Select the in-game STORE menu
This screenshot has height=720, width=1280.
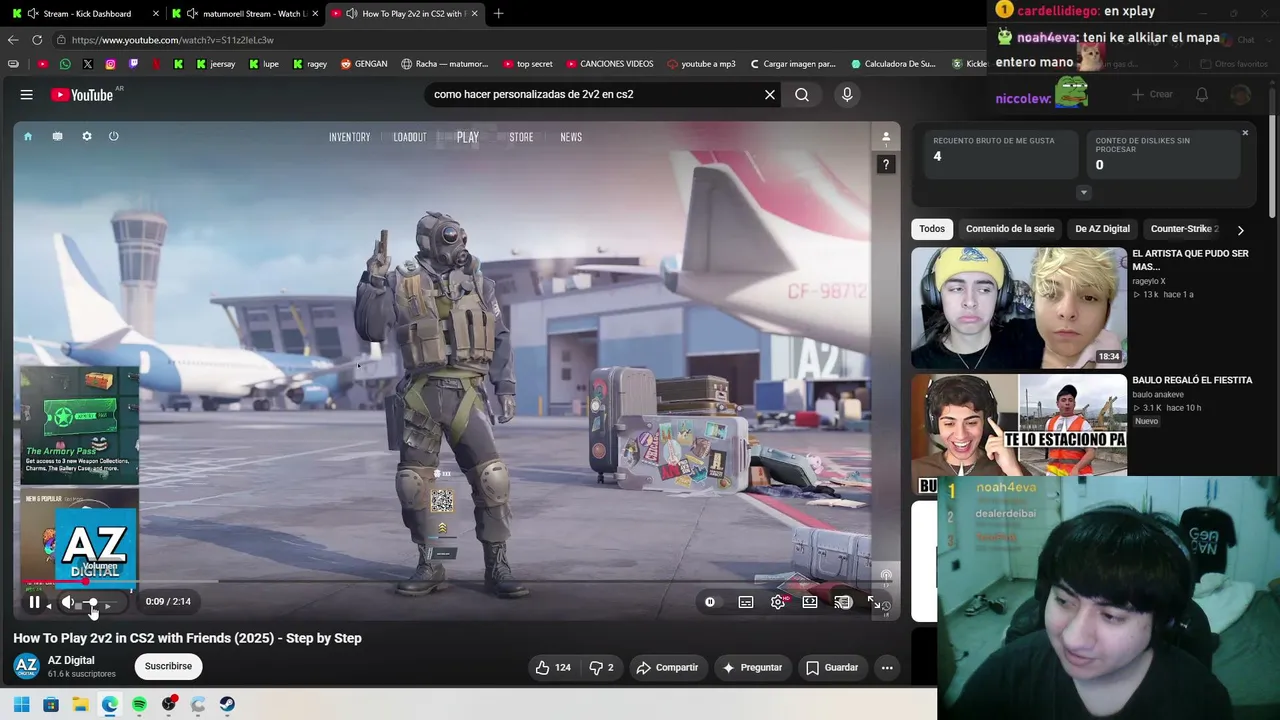point(521,137)
